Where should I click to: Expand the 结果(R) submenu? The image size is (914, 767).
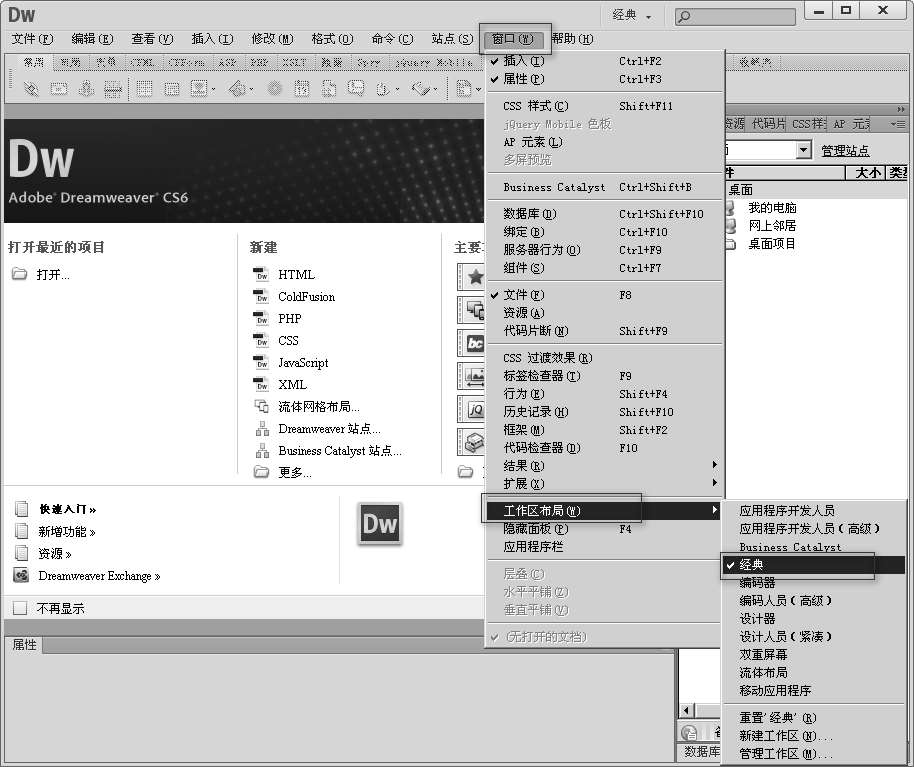click(x=604, y=466)
